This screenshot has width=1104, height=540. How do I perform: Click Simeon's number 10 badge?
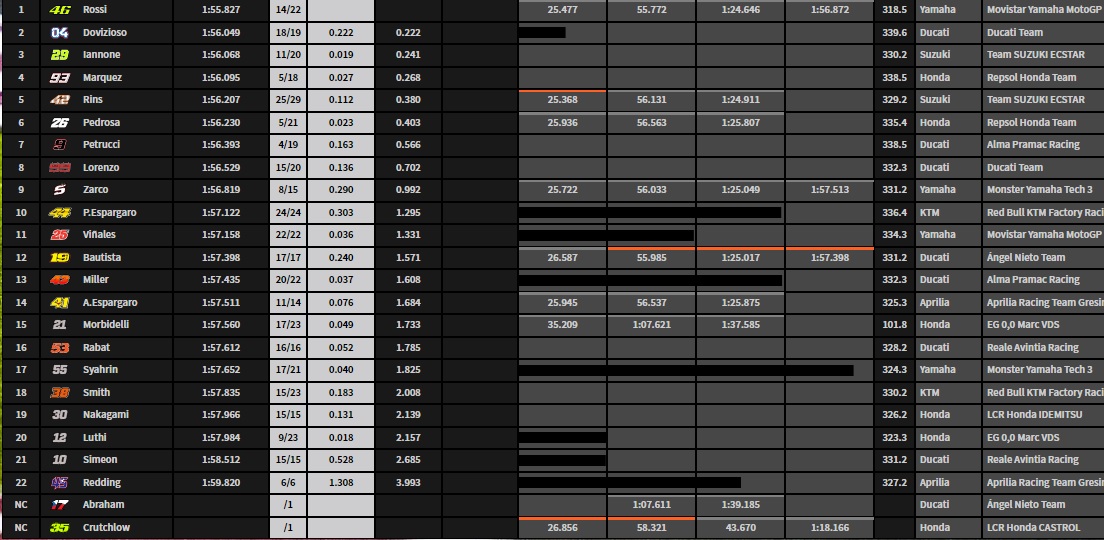(x=59, y=460)
